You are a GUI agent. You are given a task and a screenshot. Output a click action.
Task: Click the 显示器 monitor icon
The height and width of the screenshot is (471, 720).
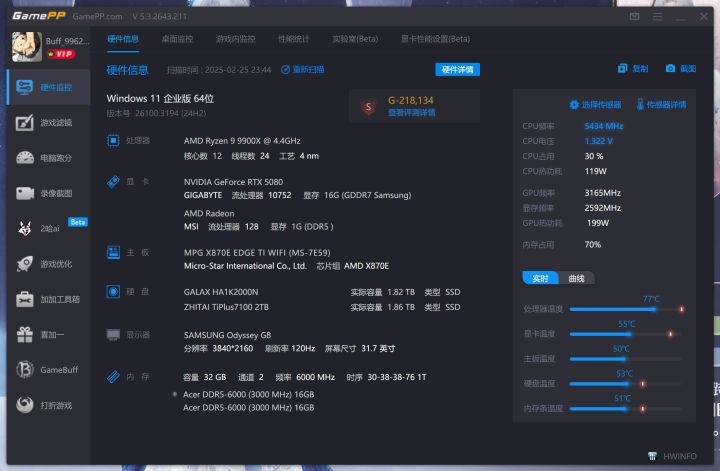(x=113, y=335)
